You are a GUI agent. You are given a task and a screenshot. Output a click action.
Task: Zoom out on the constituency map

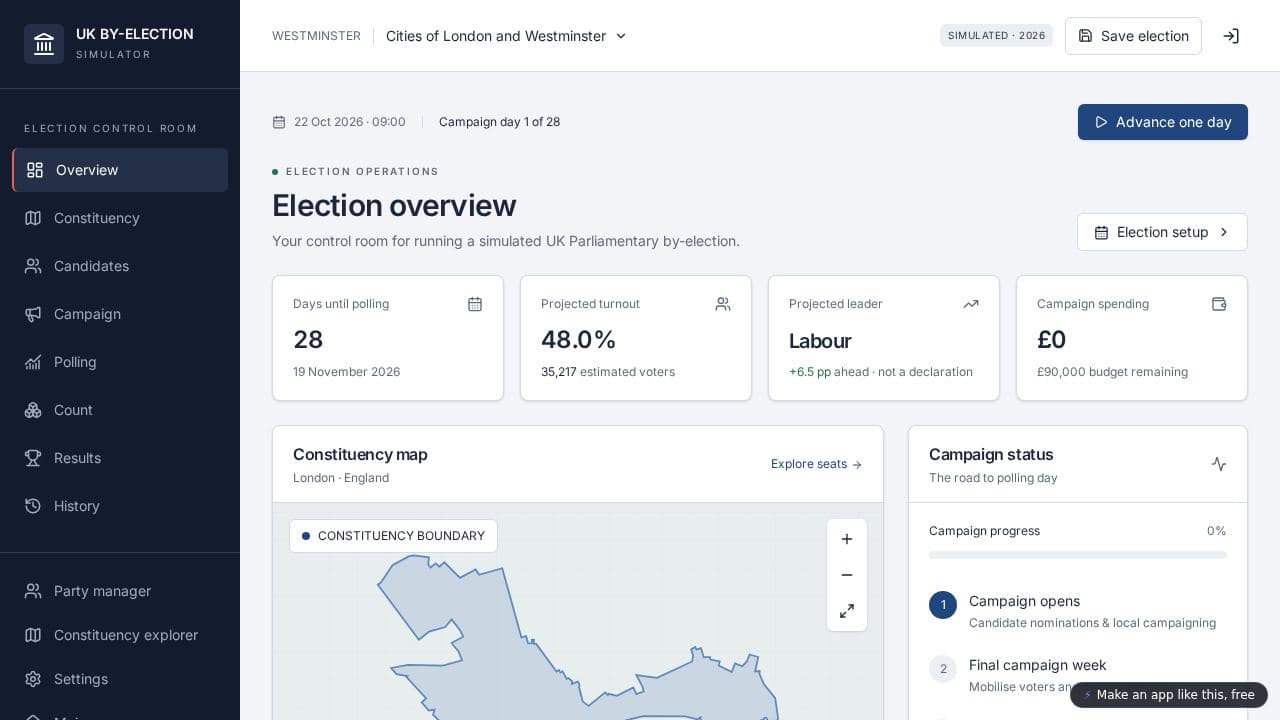click(847, 575)
